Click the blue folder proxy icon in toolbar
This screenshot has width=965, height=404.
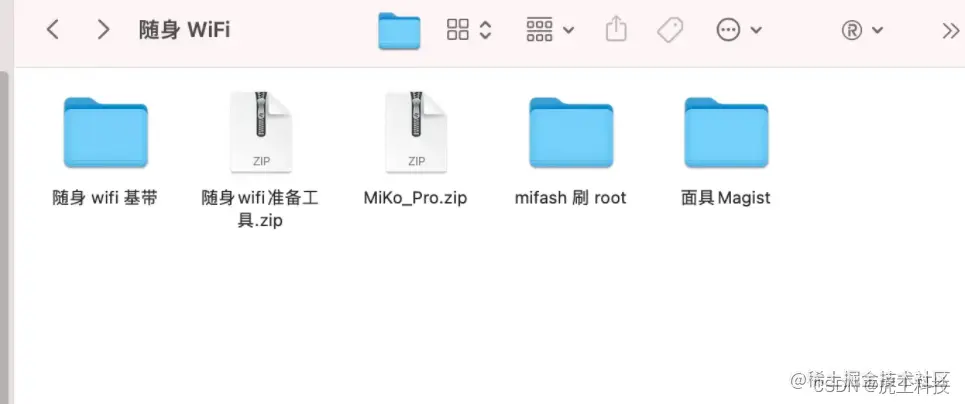coord(399,30)
